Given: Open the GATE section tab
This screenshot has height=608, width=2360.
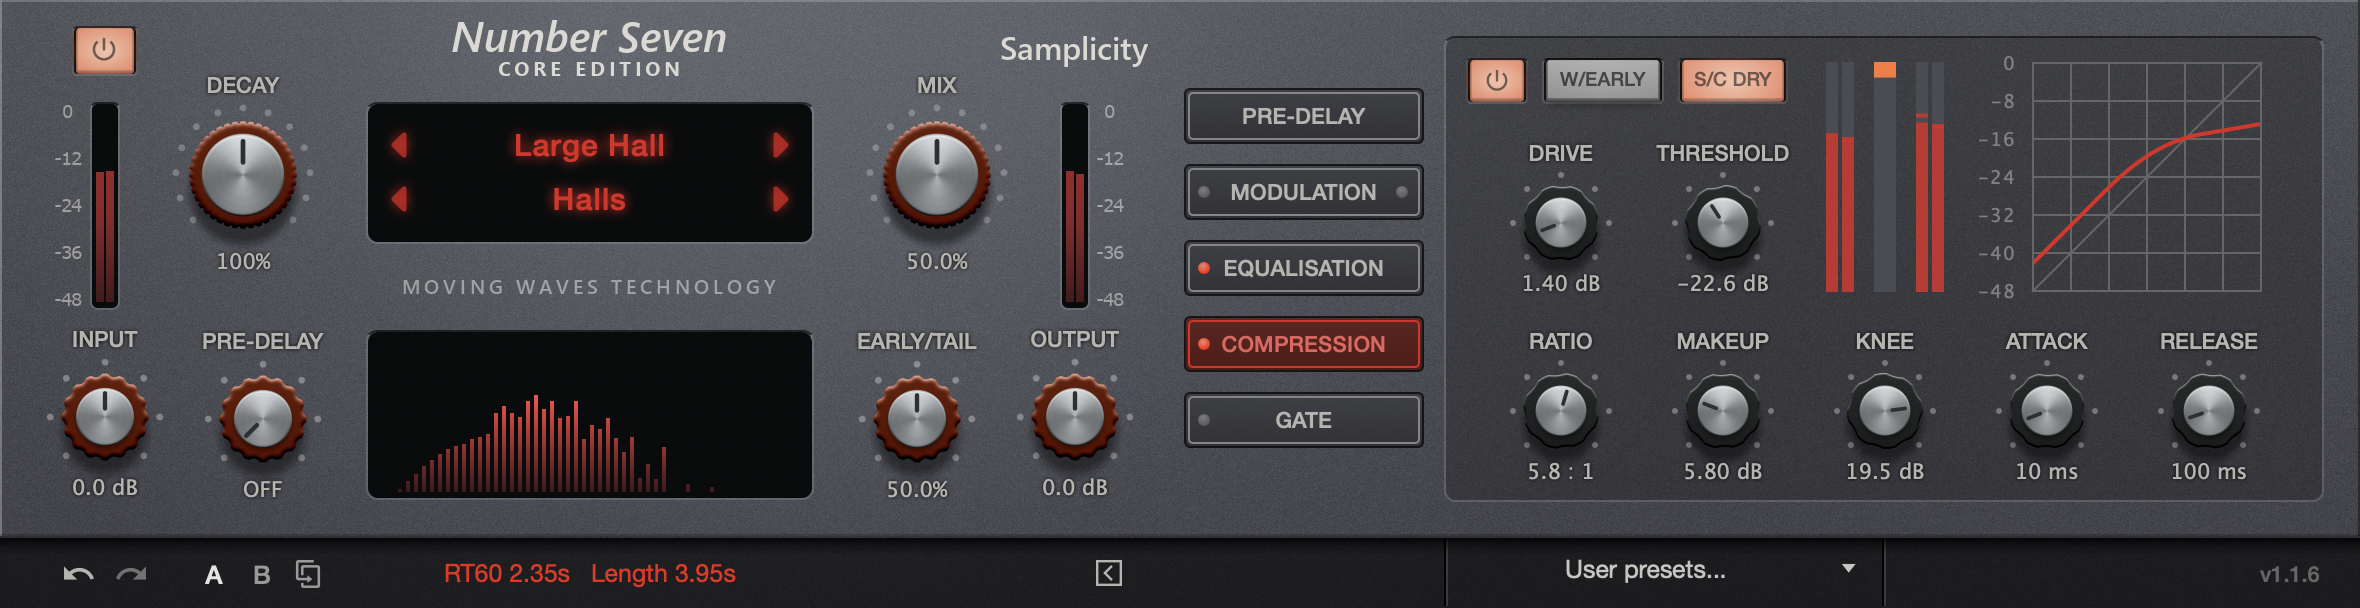Looking at the screenshot, I should 1303,420.
